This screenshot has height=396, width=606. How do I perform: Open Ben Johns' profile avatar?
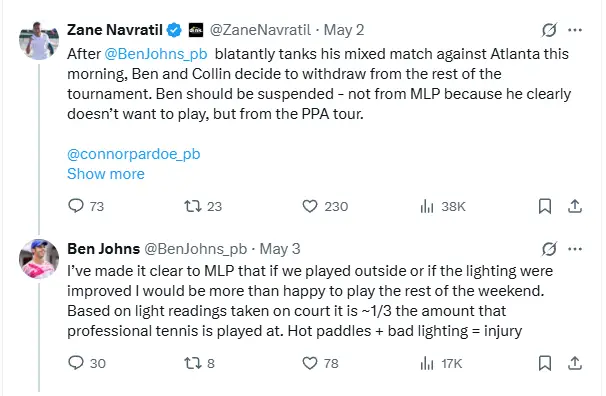pos(39,259)
